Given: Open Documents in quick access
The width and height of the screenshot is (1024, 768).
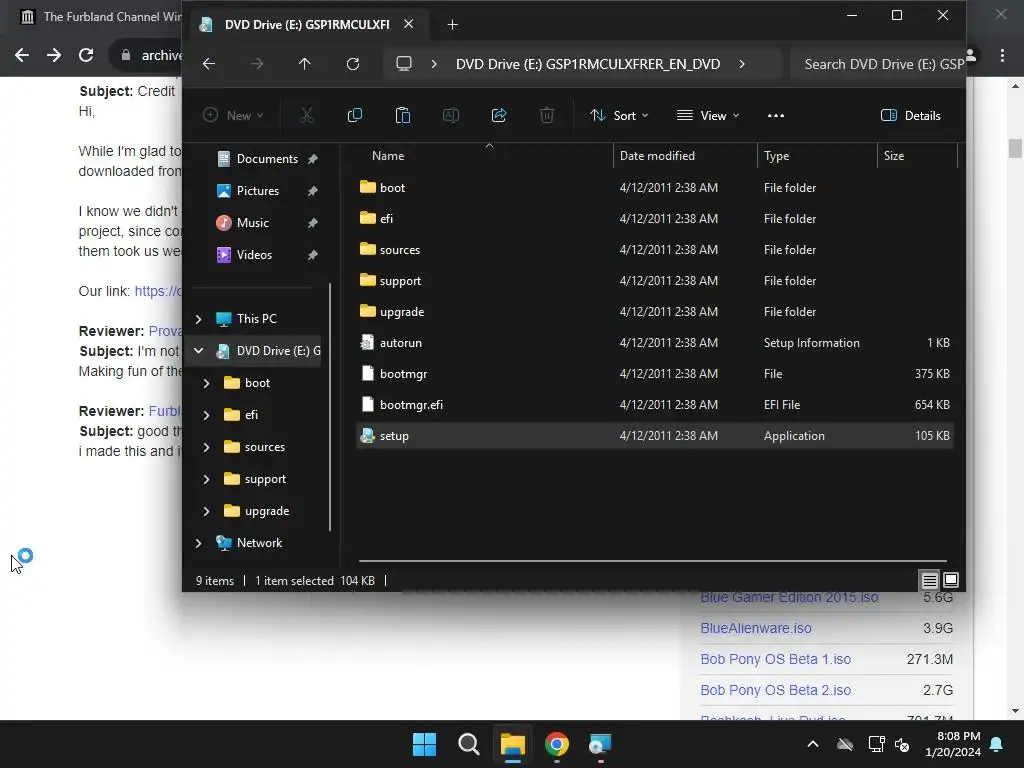Looking at the screenshot, I should tap(267, 159).
